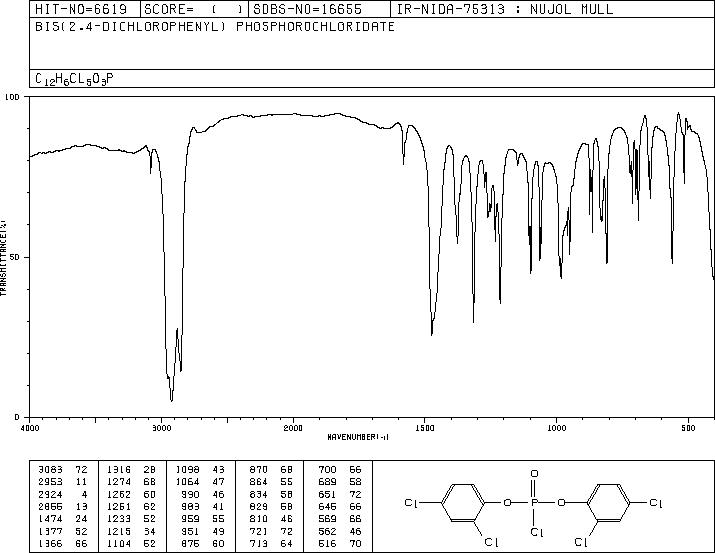
Task: Select the 1377 peak table entry
Action: coord(62,531)
